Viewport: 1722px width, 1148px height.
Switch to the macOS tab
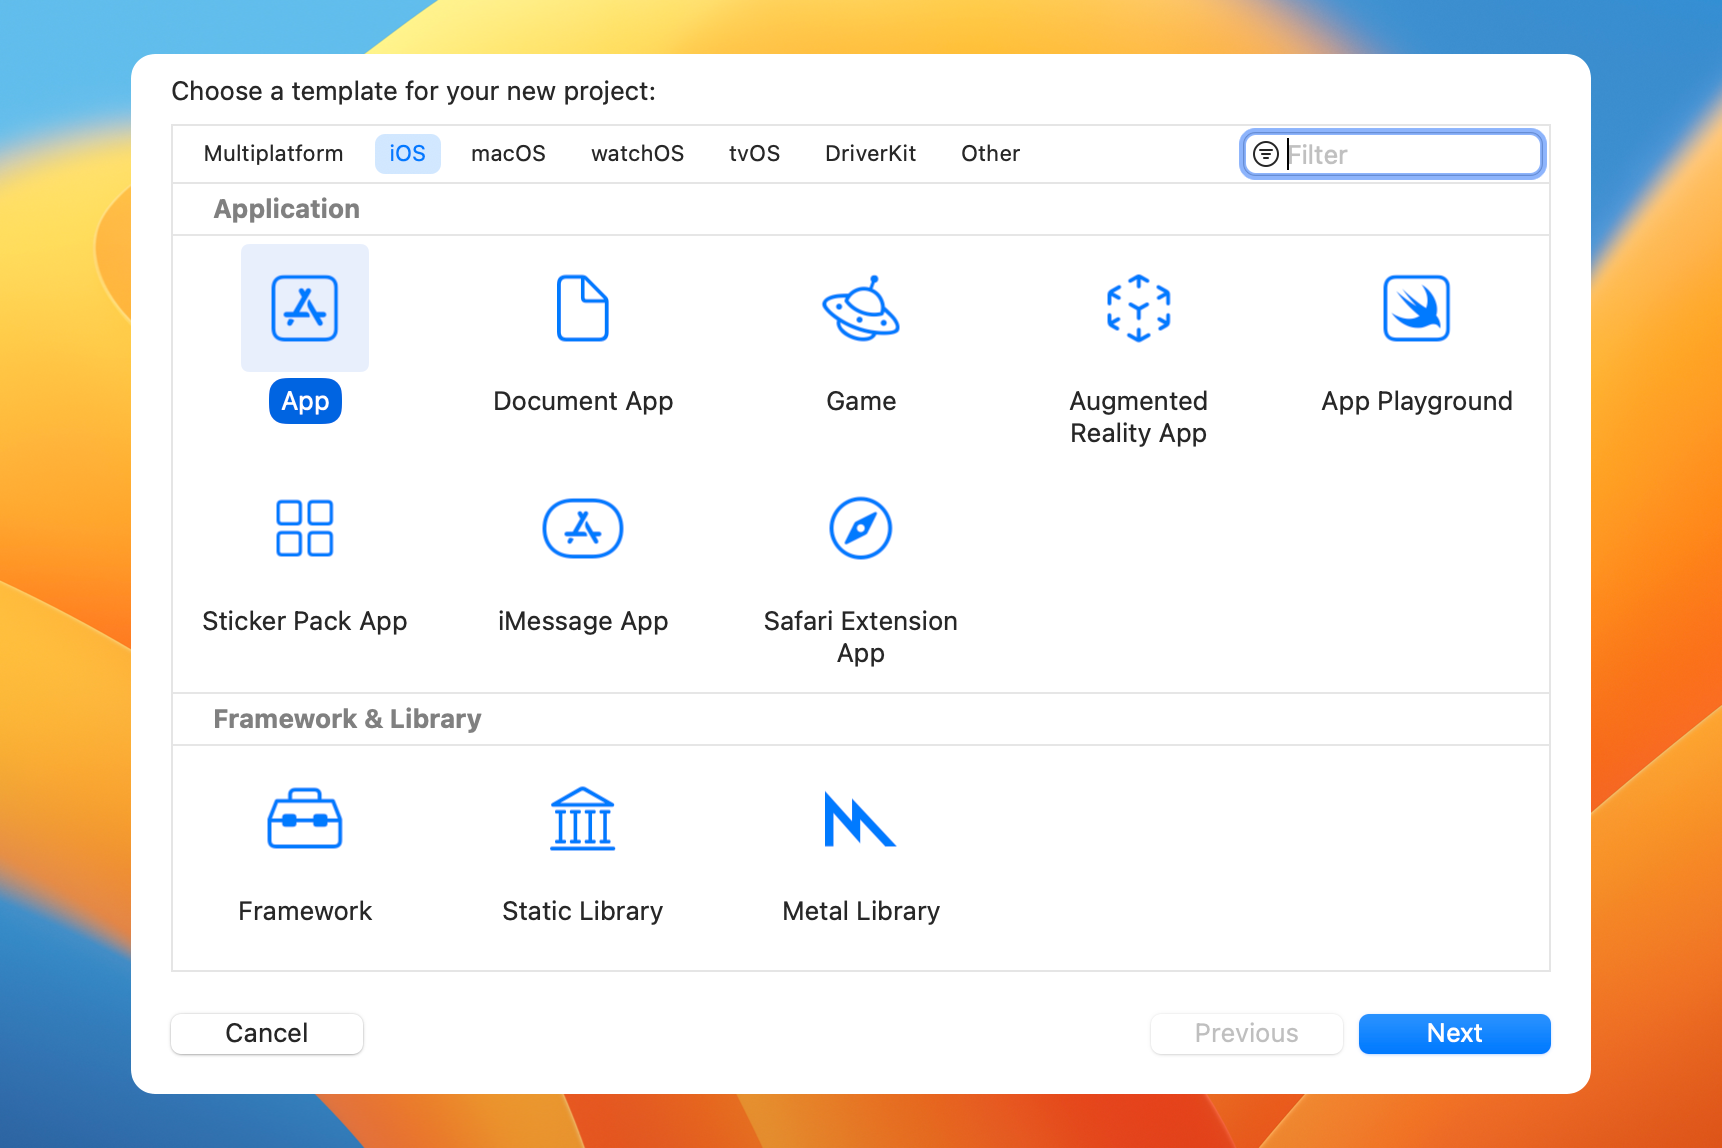[509, 154]
